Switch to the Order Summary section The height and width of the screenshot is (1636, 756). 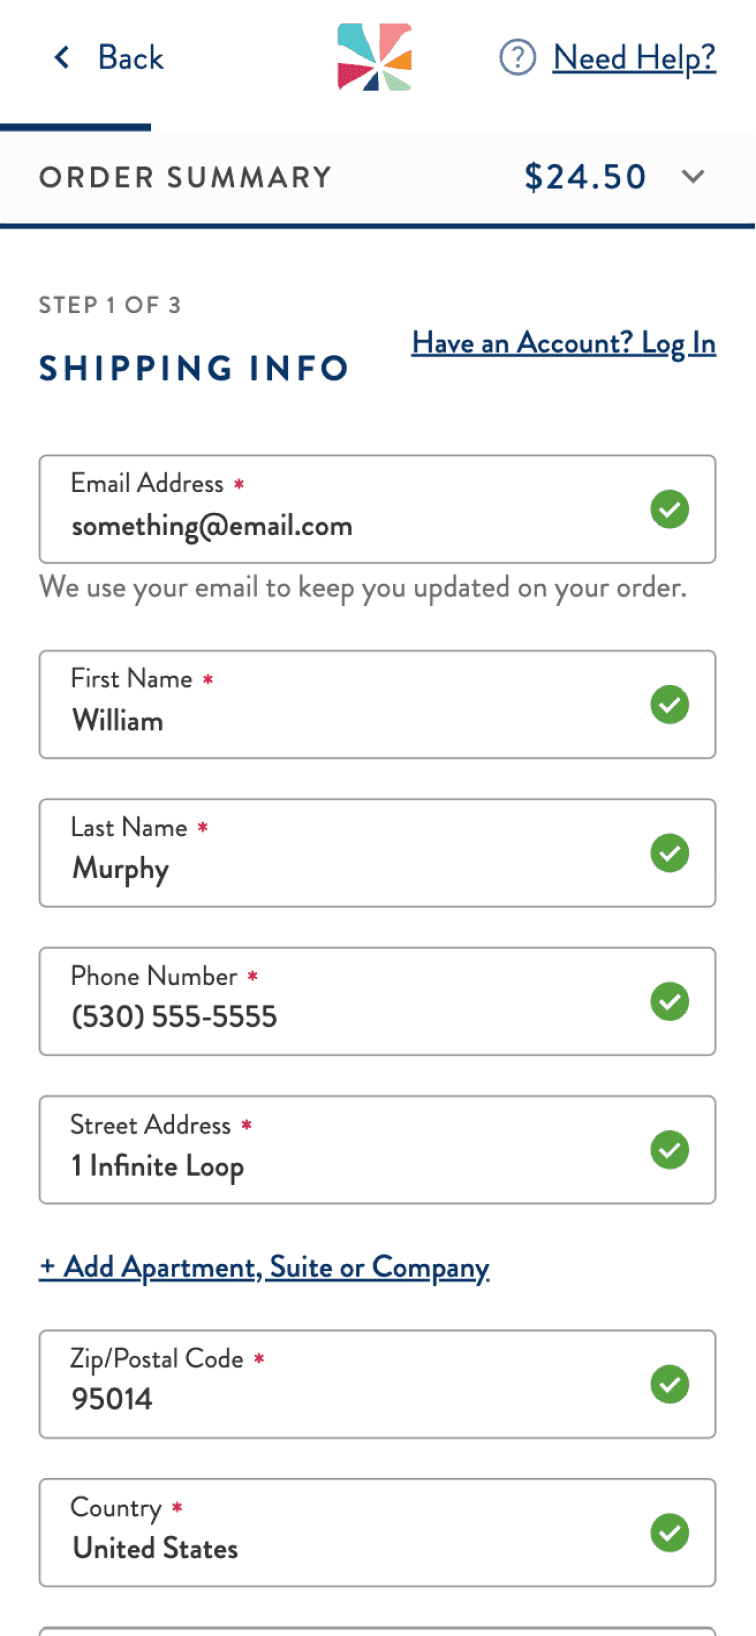point(185,177)
